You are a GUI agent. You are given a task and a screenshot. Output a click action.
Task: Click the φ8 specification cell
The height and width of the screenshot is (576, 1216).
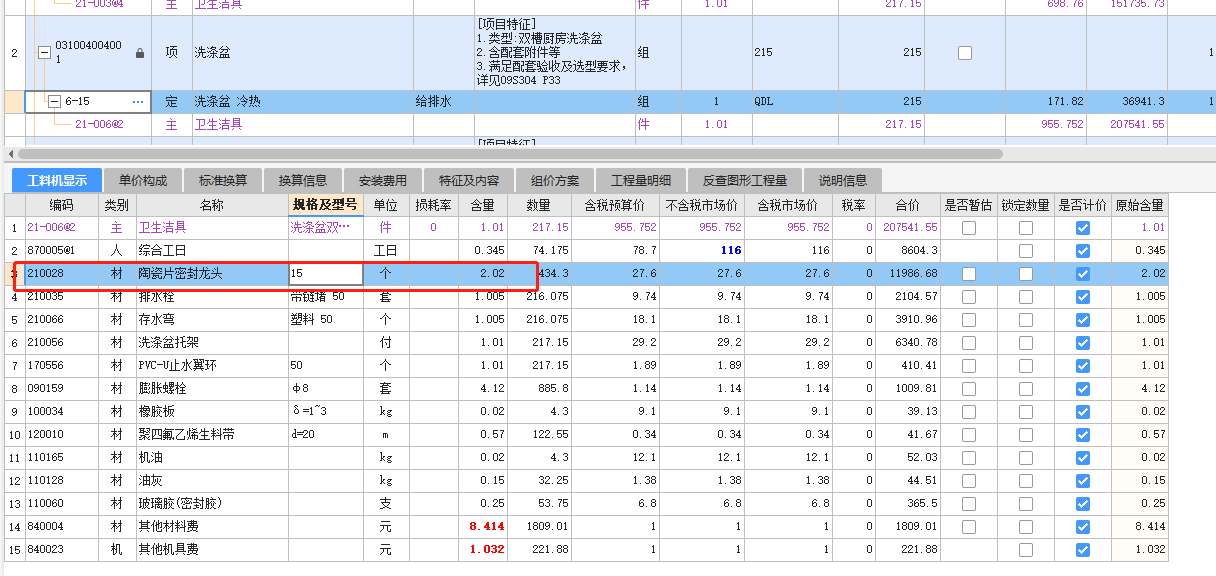[x=325, y=389]
